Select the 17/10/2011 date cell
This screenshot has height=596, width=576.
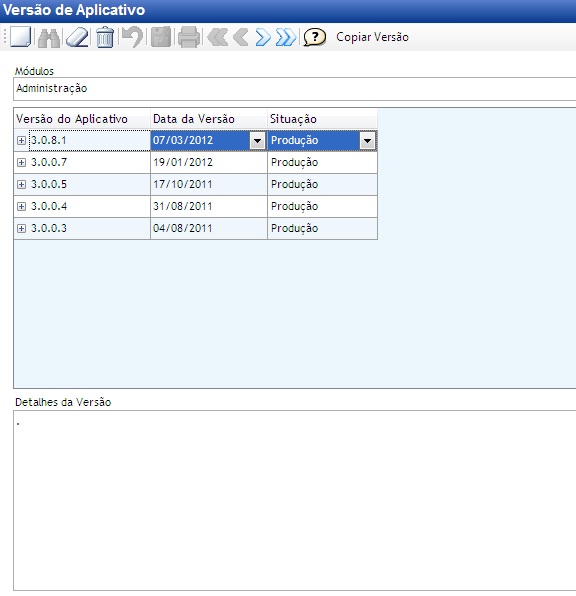point(209,185)
